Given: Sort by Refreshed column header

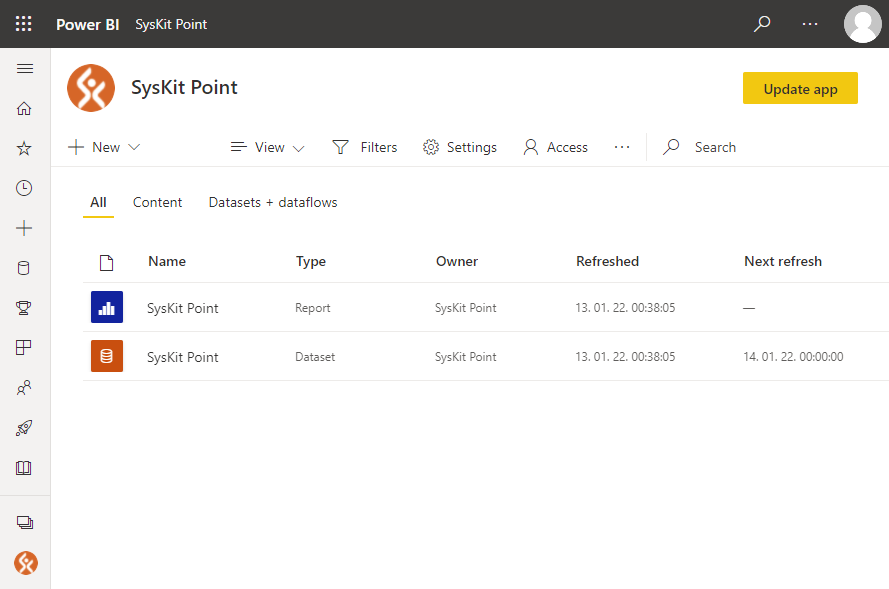Looking at the screenshot, I should [x=607, y=261].
